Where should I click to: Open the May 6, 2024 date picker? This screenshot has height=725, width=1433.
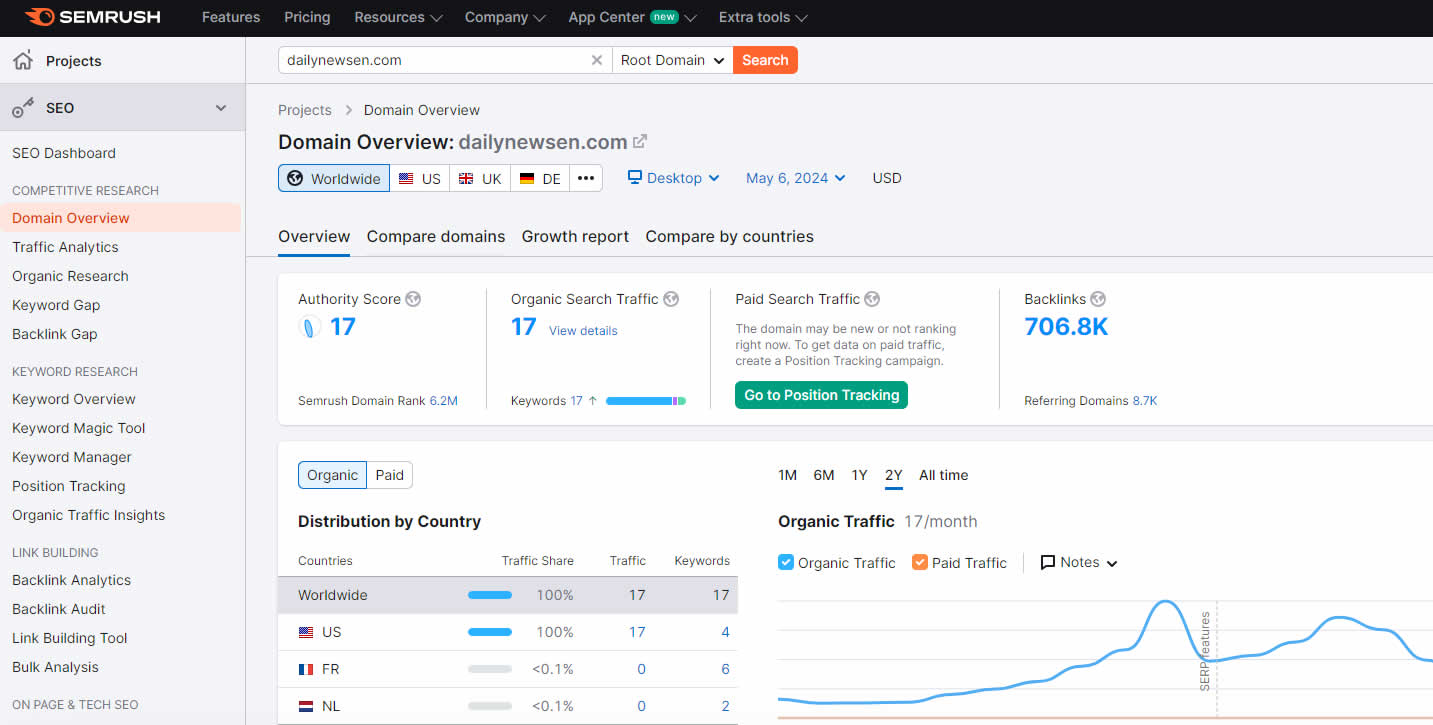click(x=795, y=178)
